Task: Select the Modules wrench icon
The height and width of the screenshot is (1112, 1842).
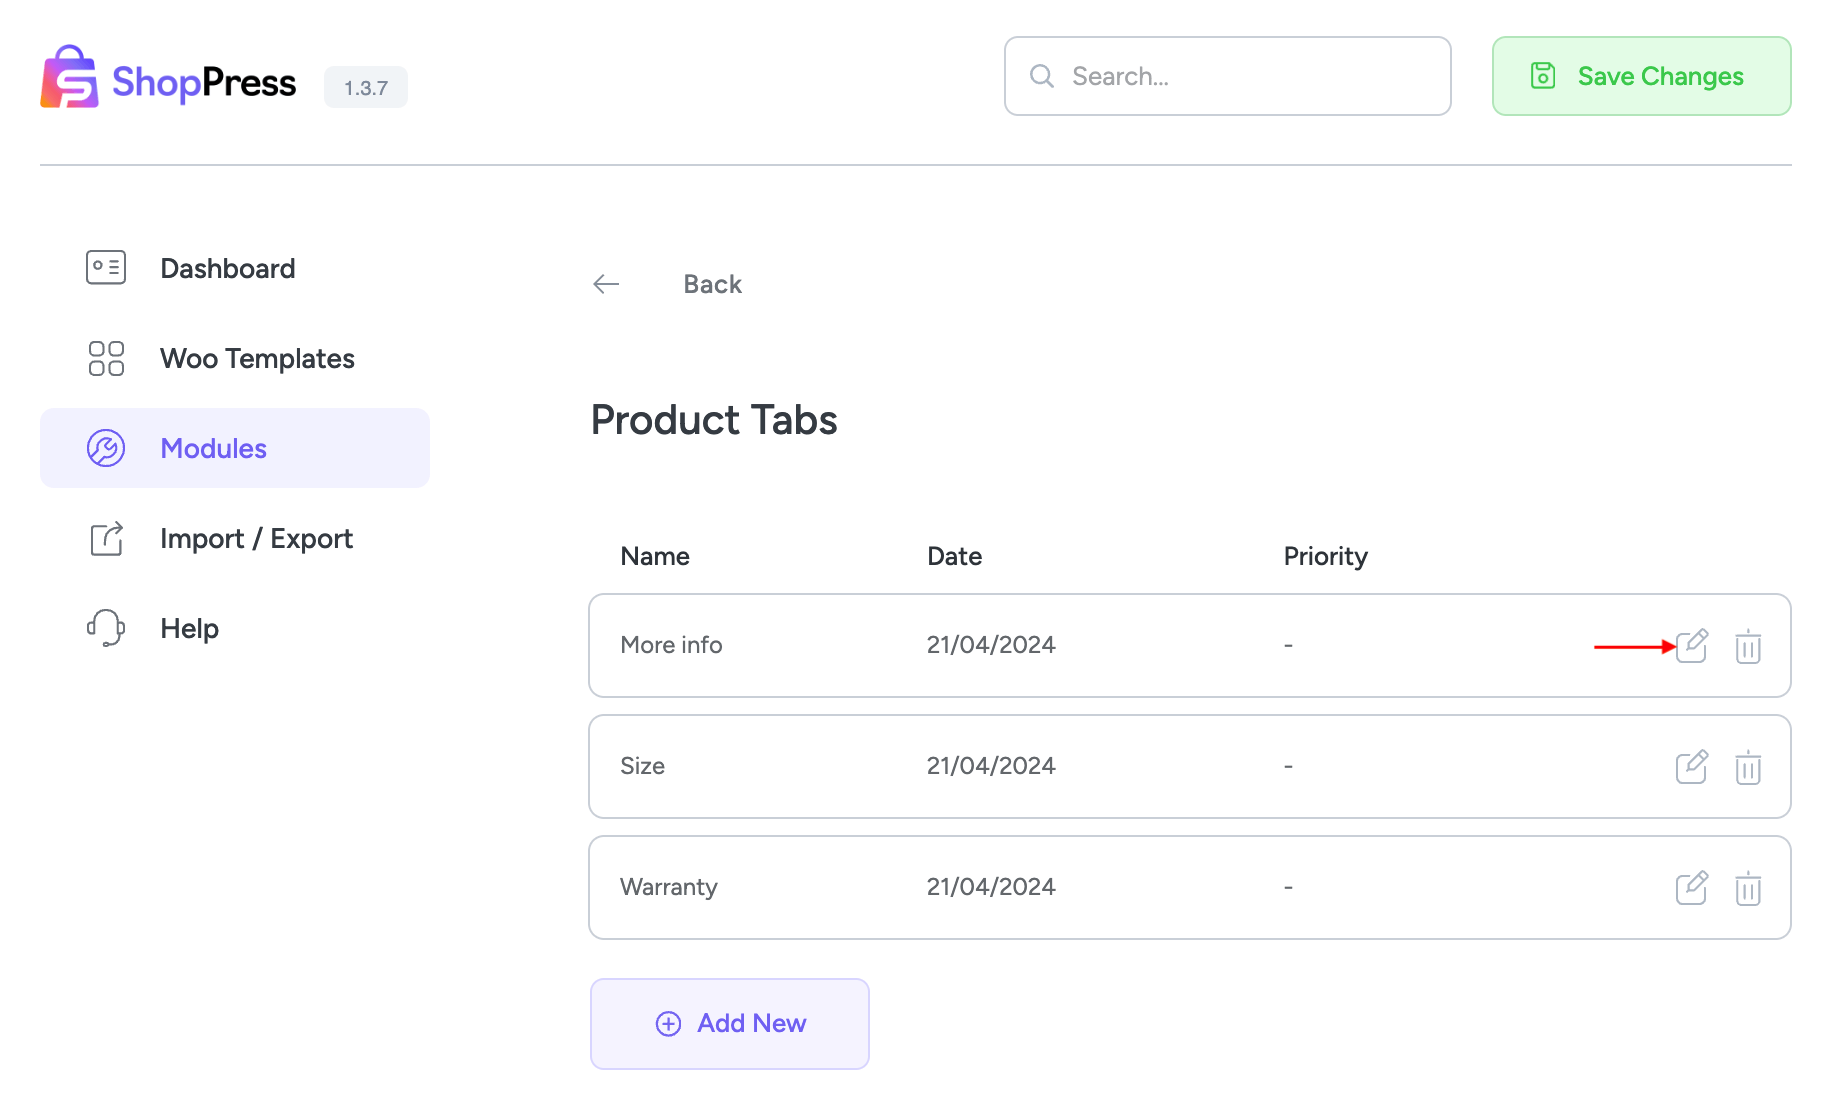Action: click(105, 448)
